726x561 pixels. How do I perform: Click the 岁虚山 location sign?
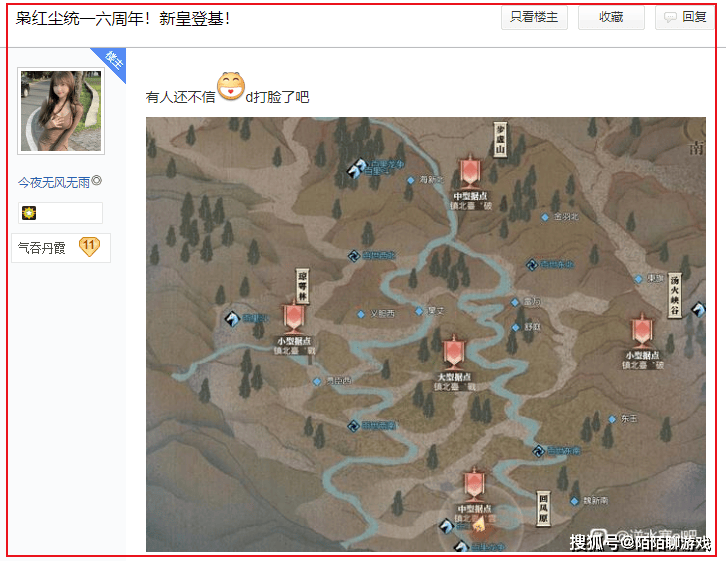click(x=500, y=140)
